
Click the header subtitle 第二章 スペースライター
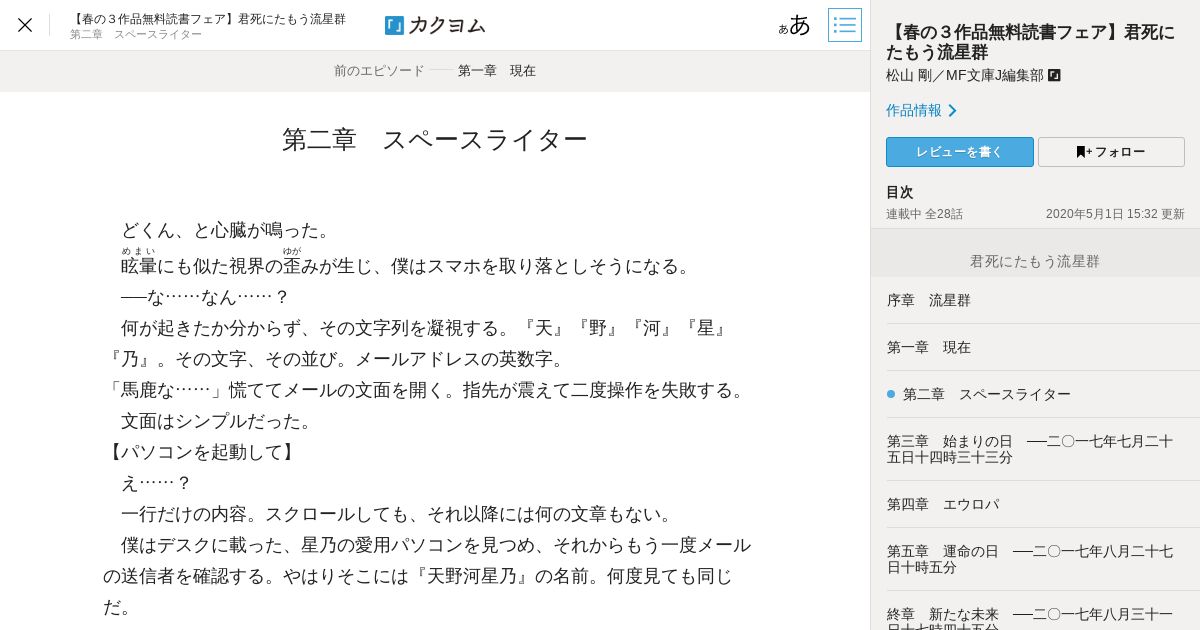point(136,35)
